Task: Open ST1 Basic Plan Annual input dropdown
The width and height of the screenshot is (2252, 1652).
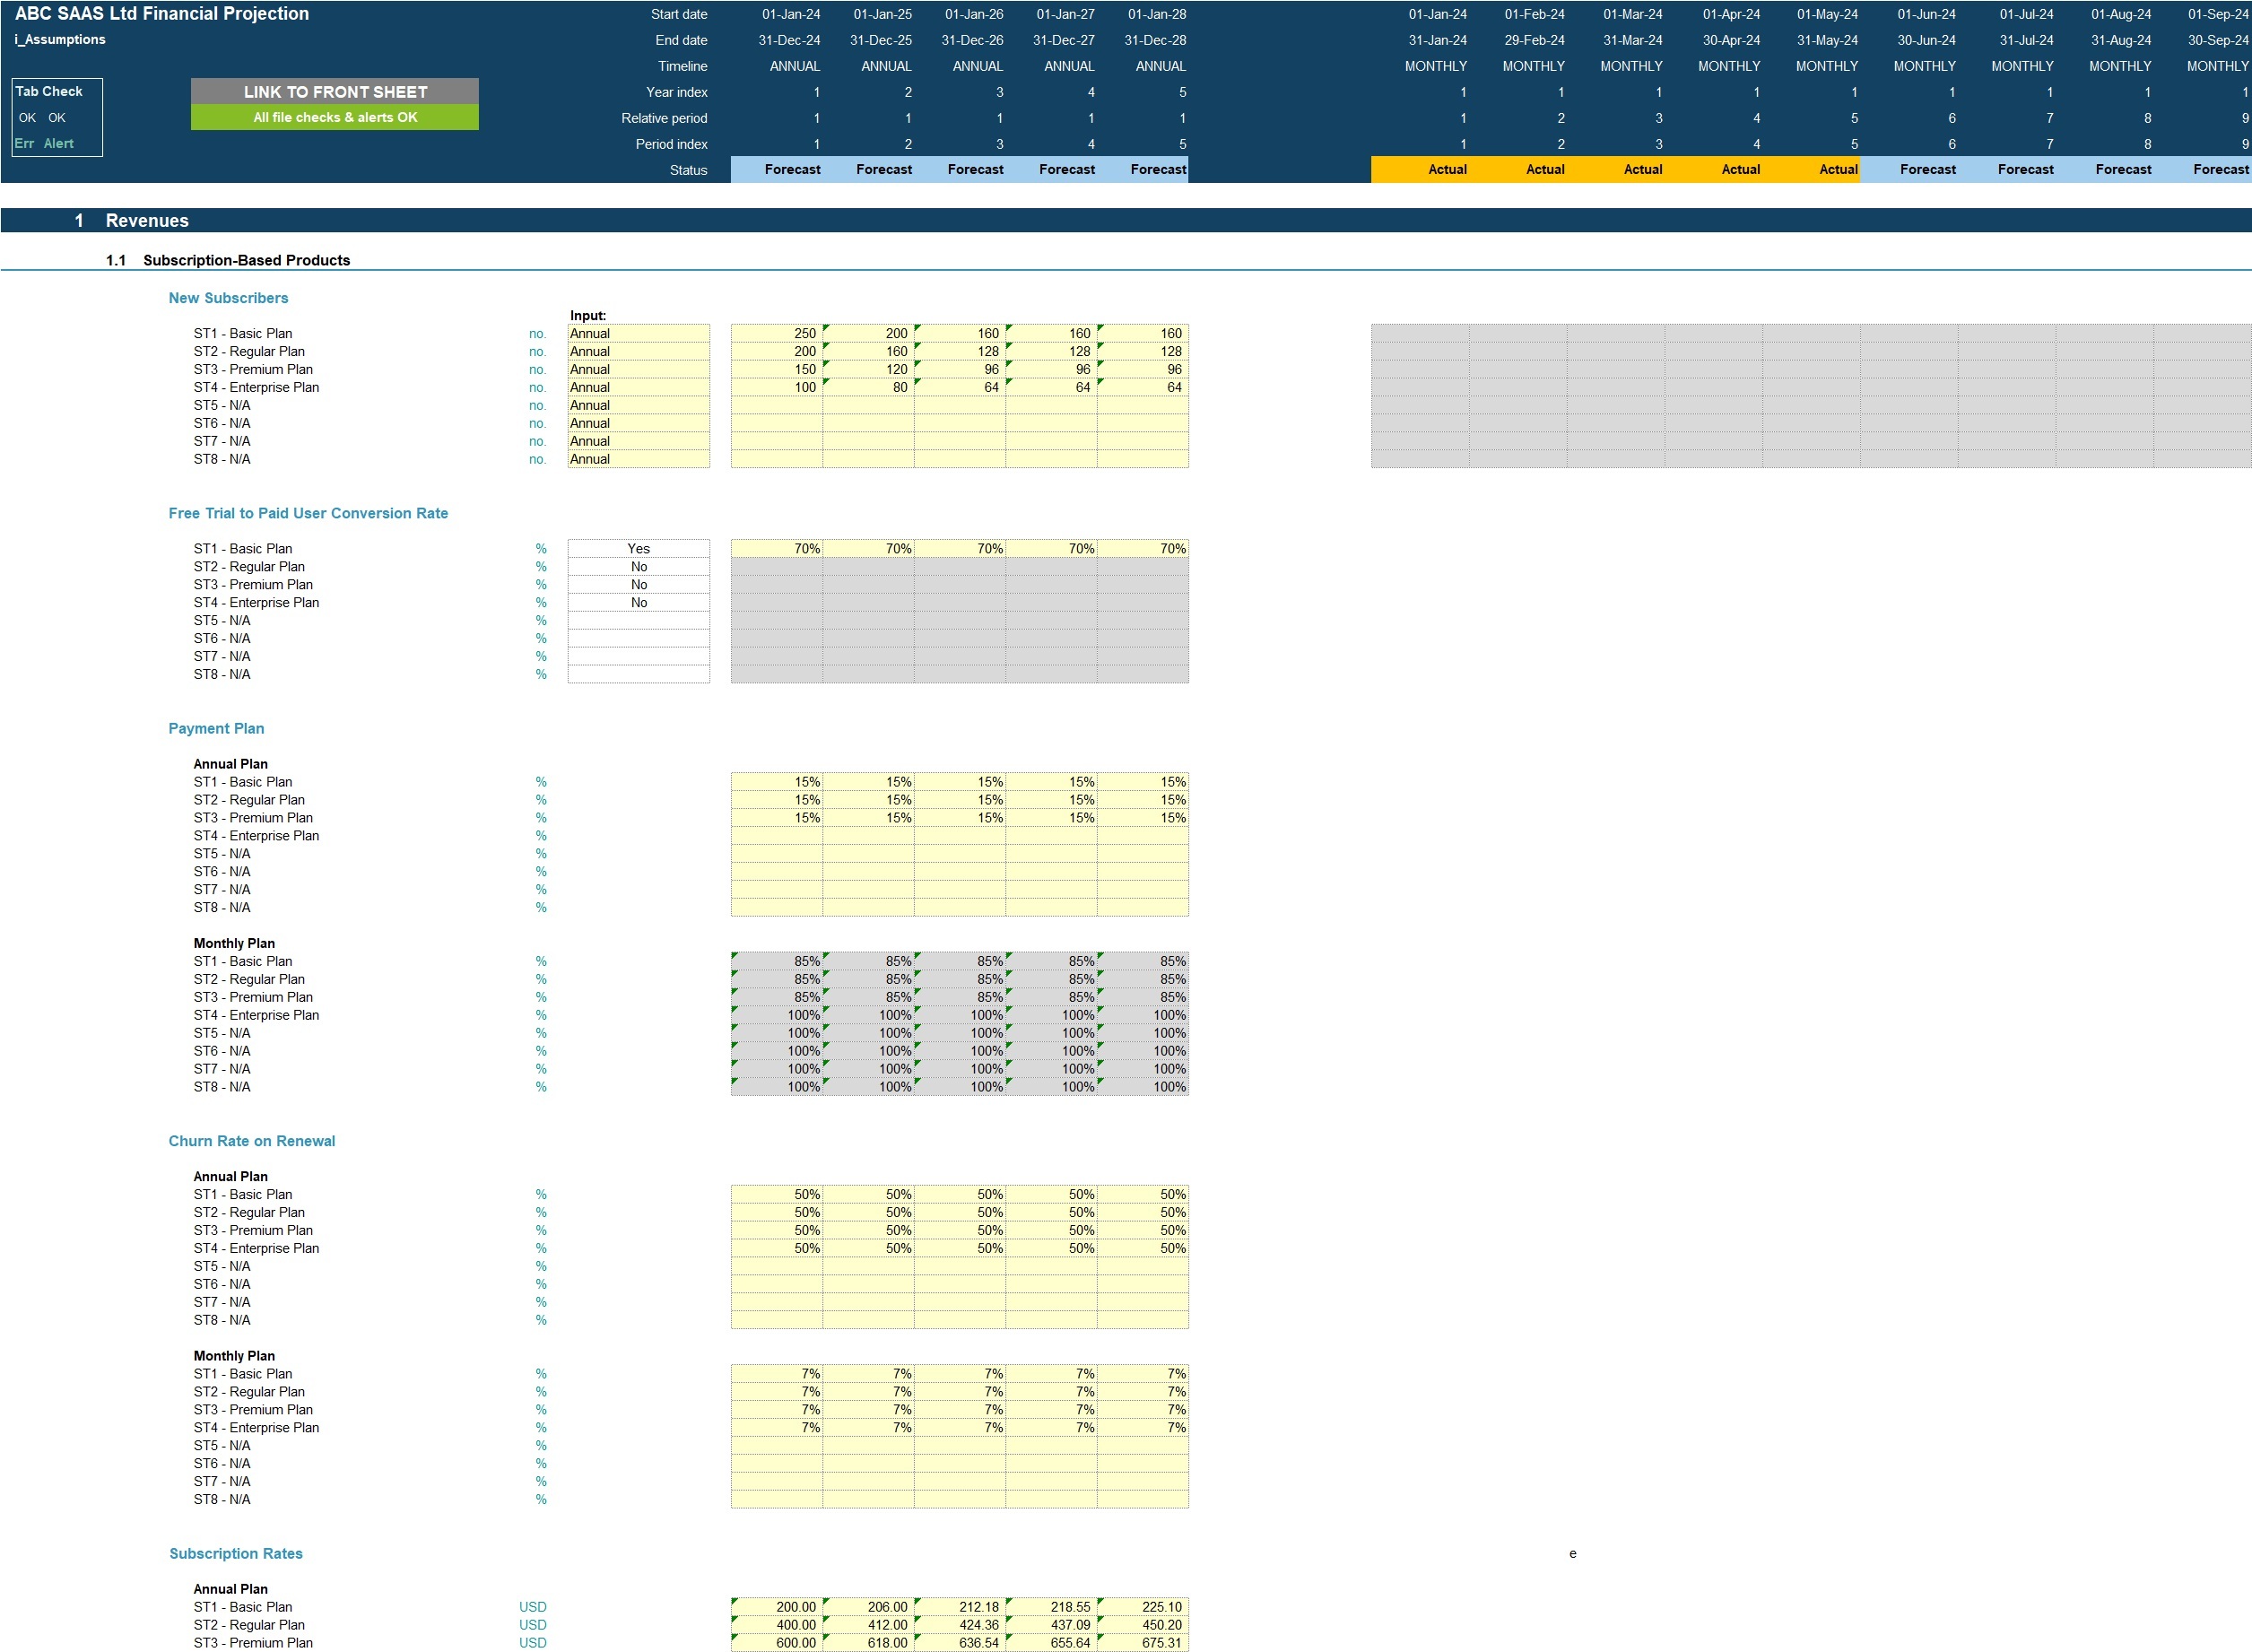Action: click(x=638, y=333)
